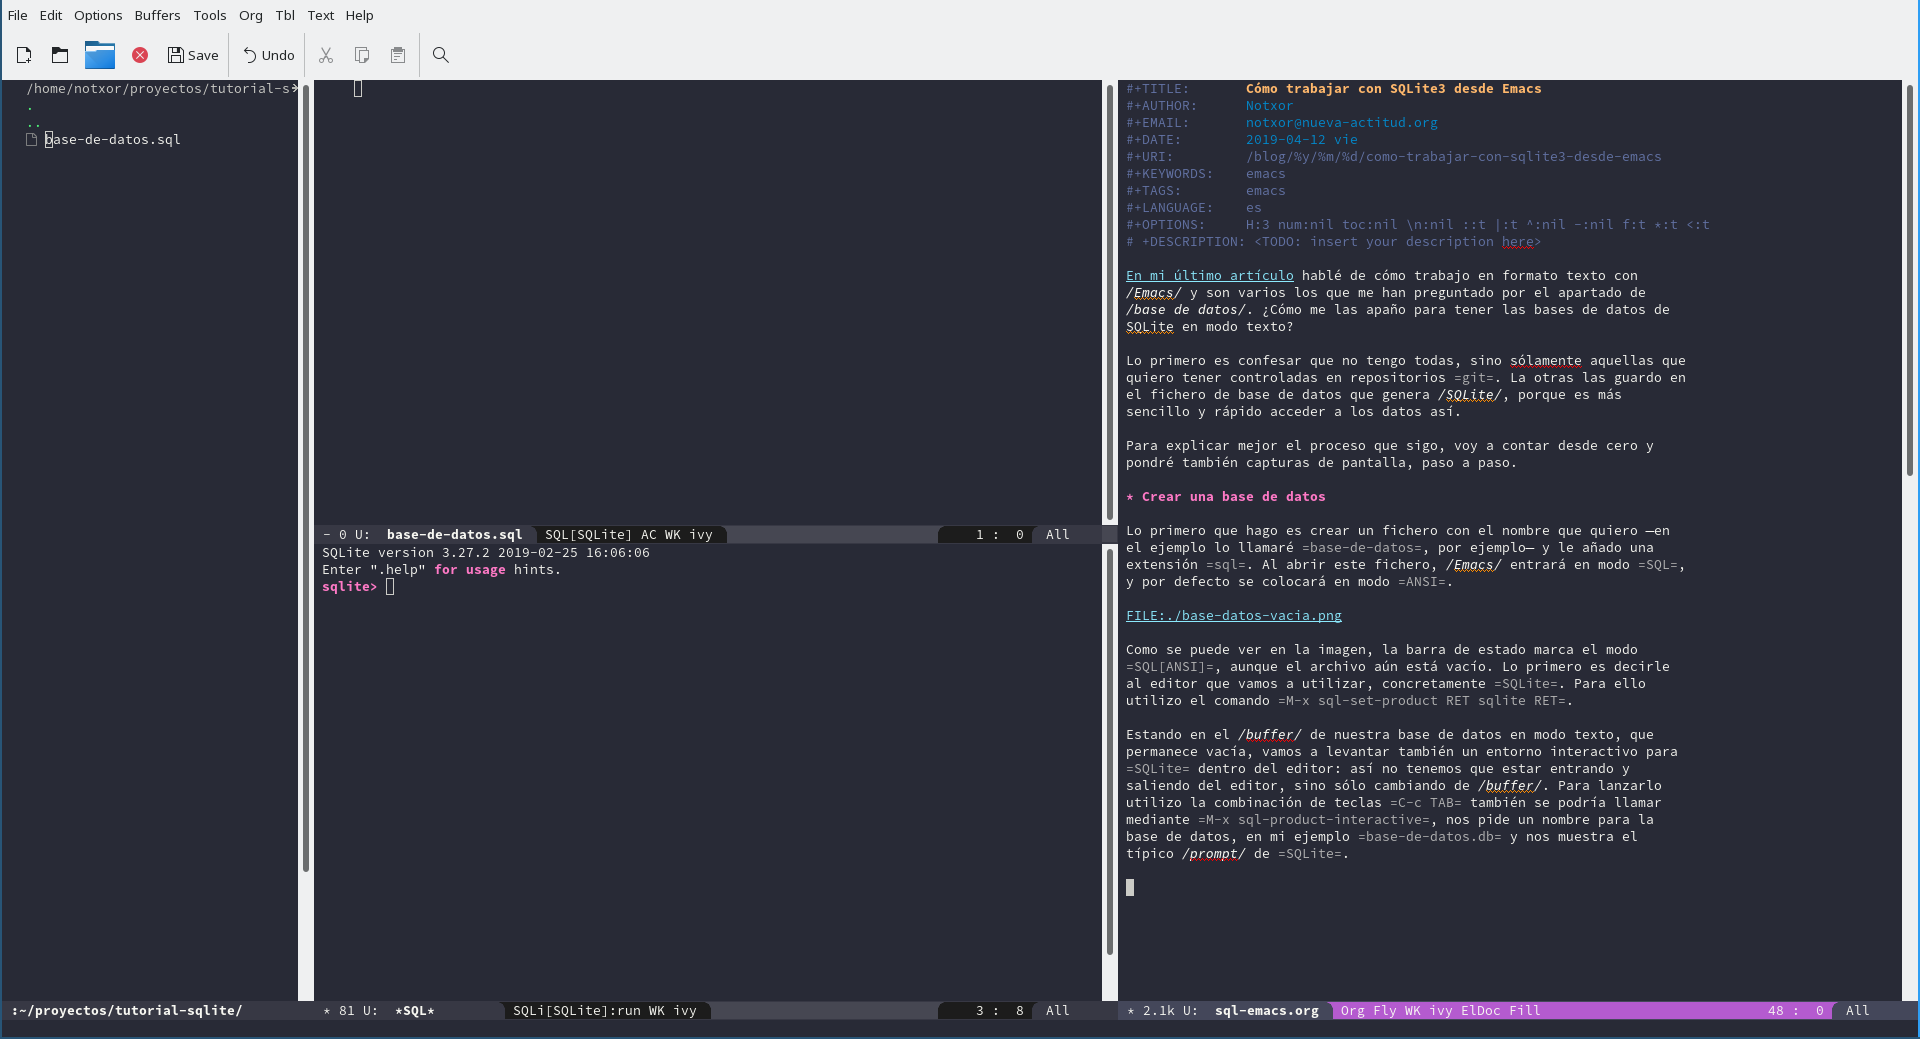Click the base-de-datos.sql buffer name in the mode line
This screenshot has height=1039, width=1920.
[x=455, y=535]
